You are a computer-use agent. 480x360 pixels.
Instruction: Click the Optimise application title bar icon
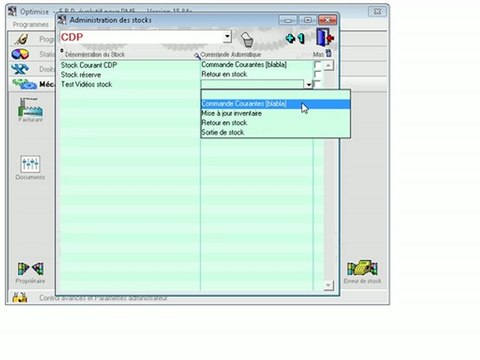tap(12, 12)
